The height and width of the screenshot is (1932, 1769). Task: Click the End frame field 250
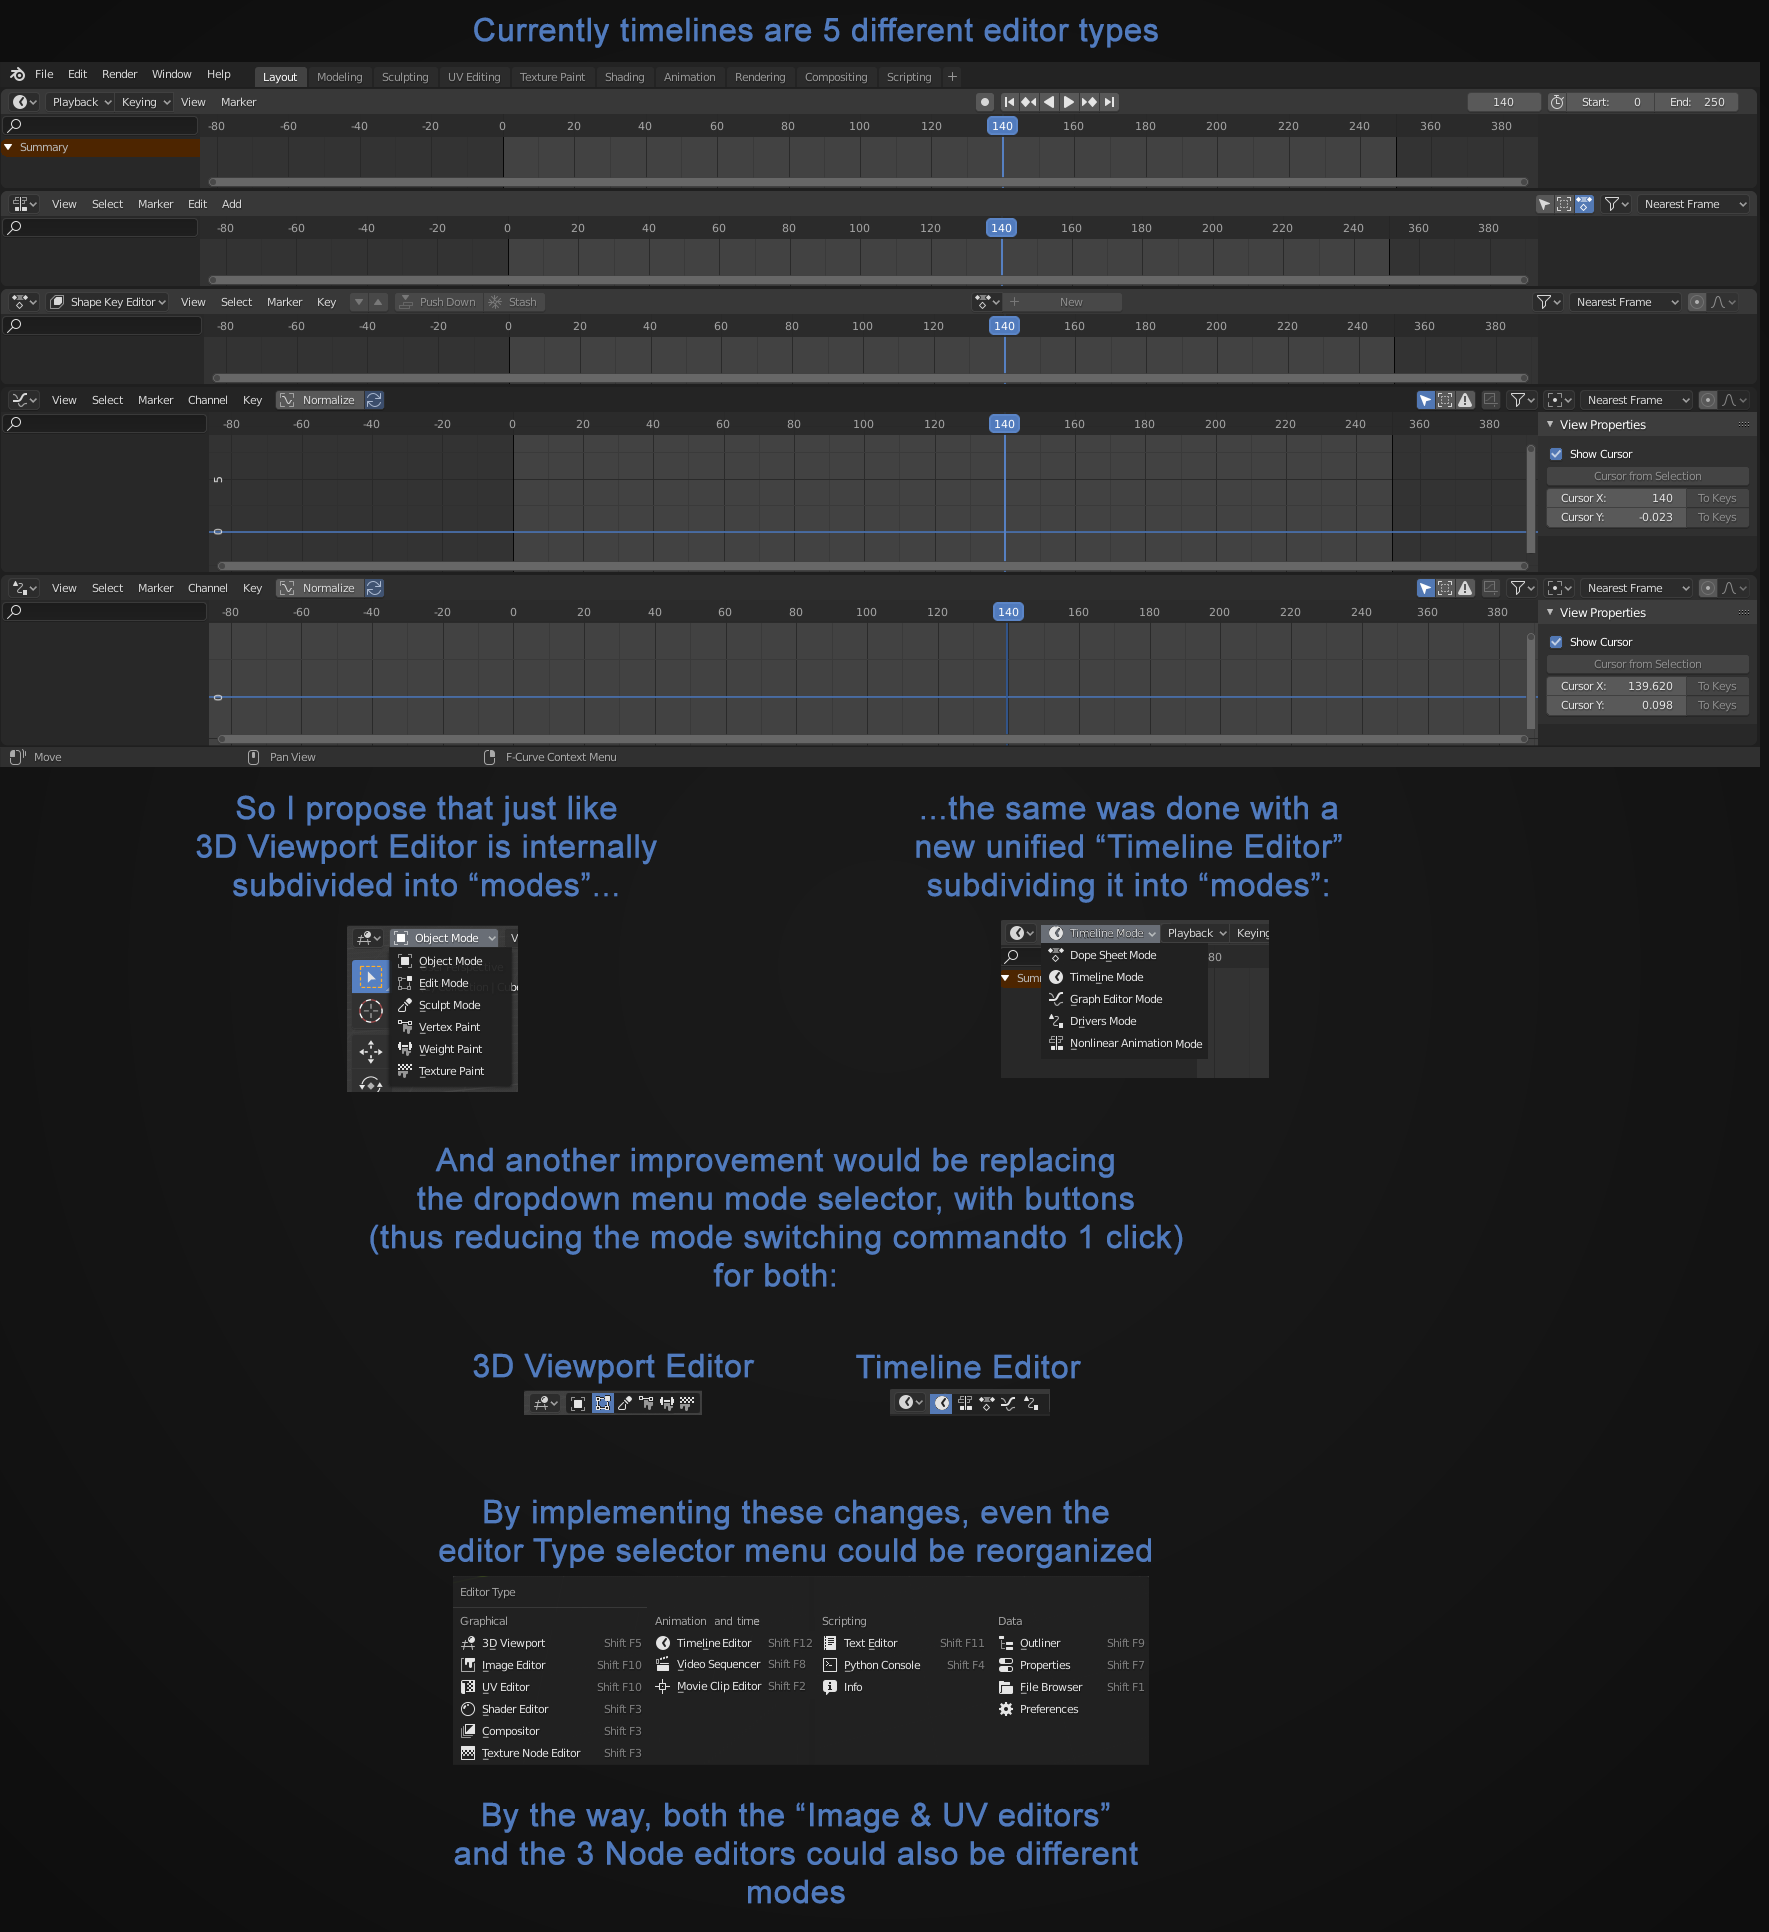(x=1697, y=102)
